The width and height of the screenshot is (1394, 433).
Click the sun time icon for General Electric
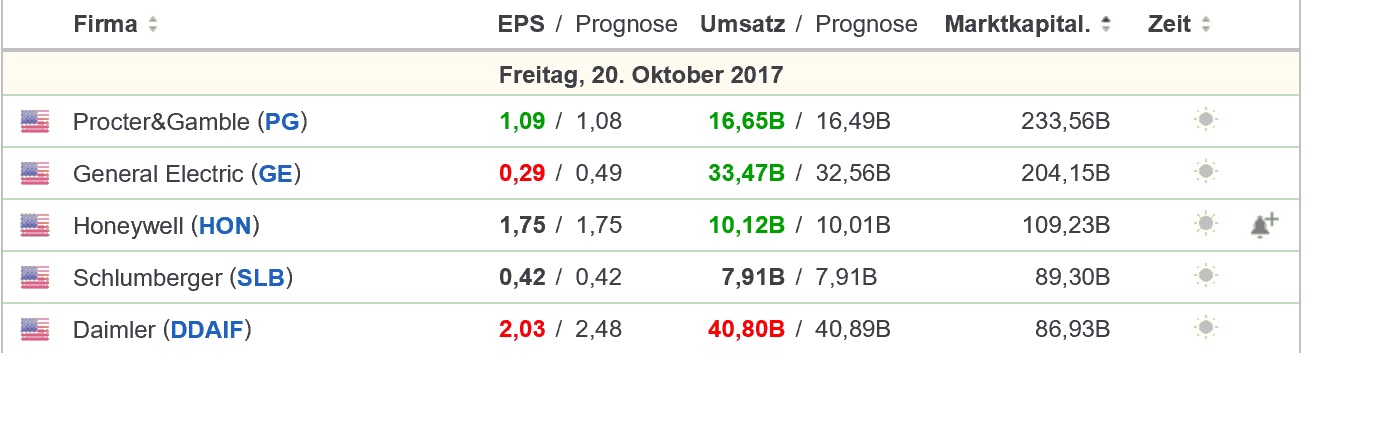(1206, 173)
